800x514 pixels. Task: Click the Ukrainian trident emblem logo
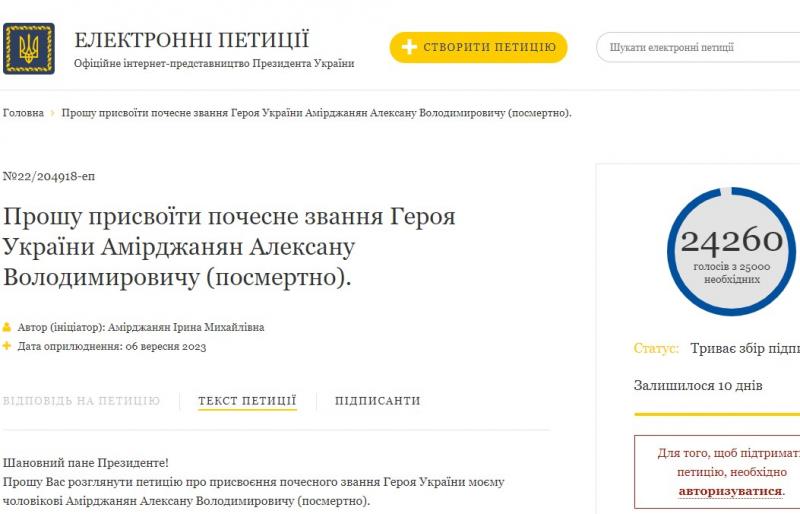29,48
